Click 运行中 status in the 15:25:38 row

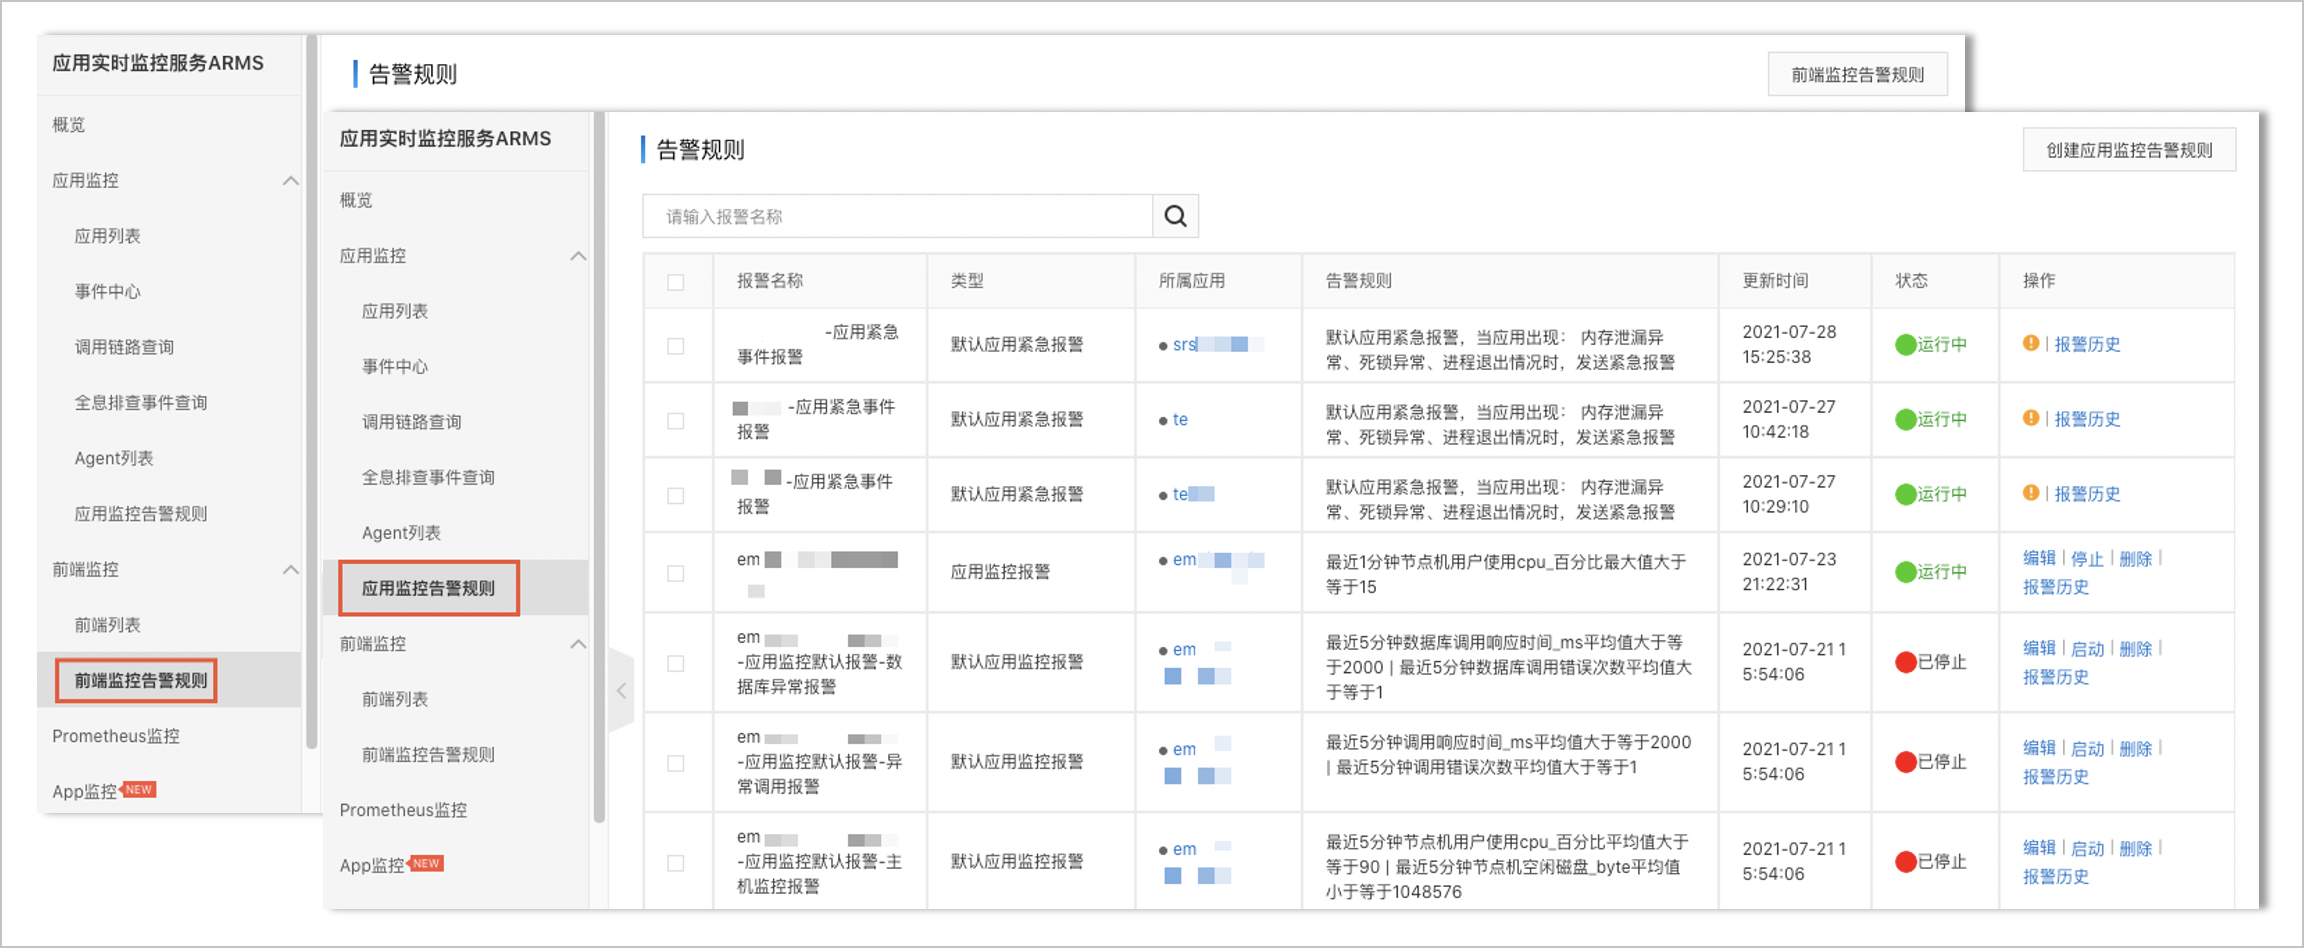point(1931,344)
